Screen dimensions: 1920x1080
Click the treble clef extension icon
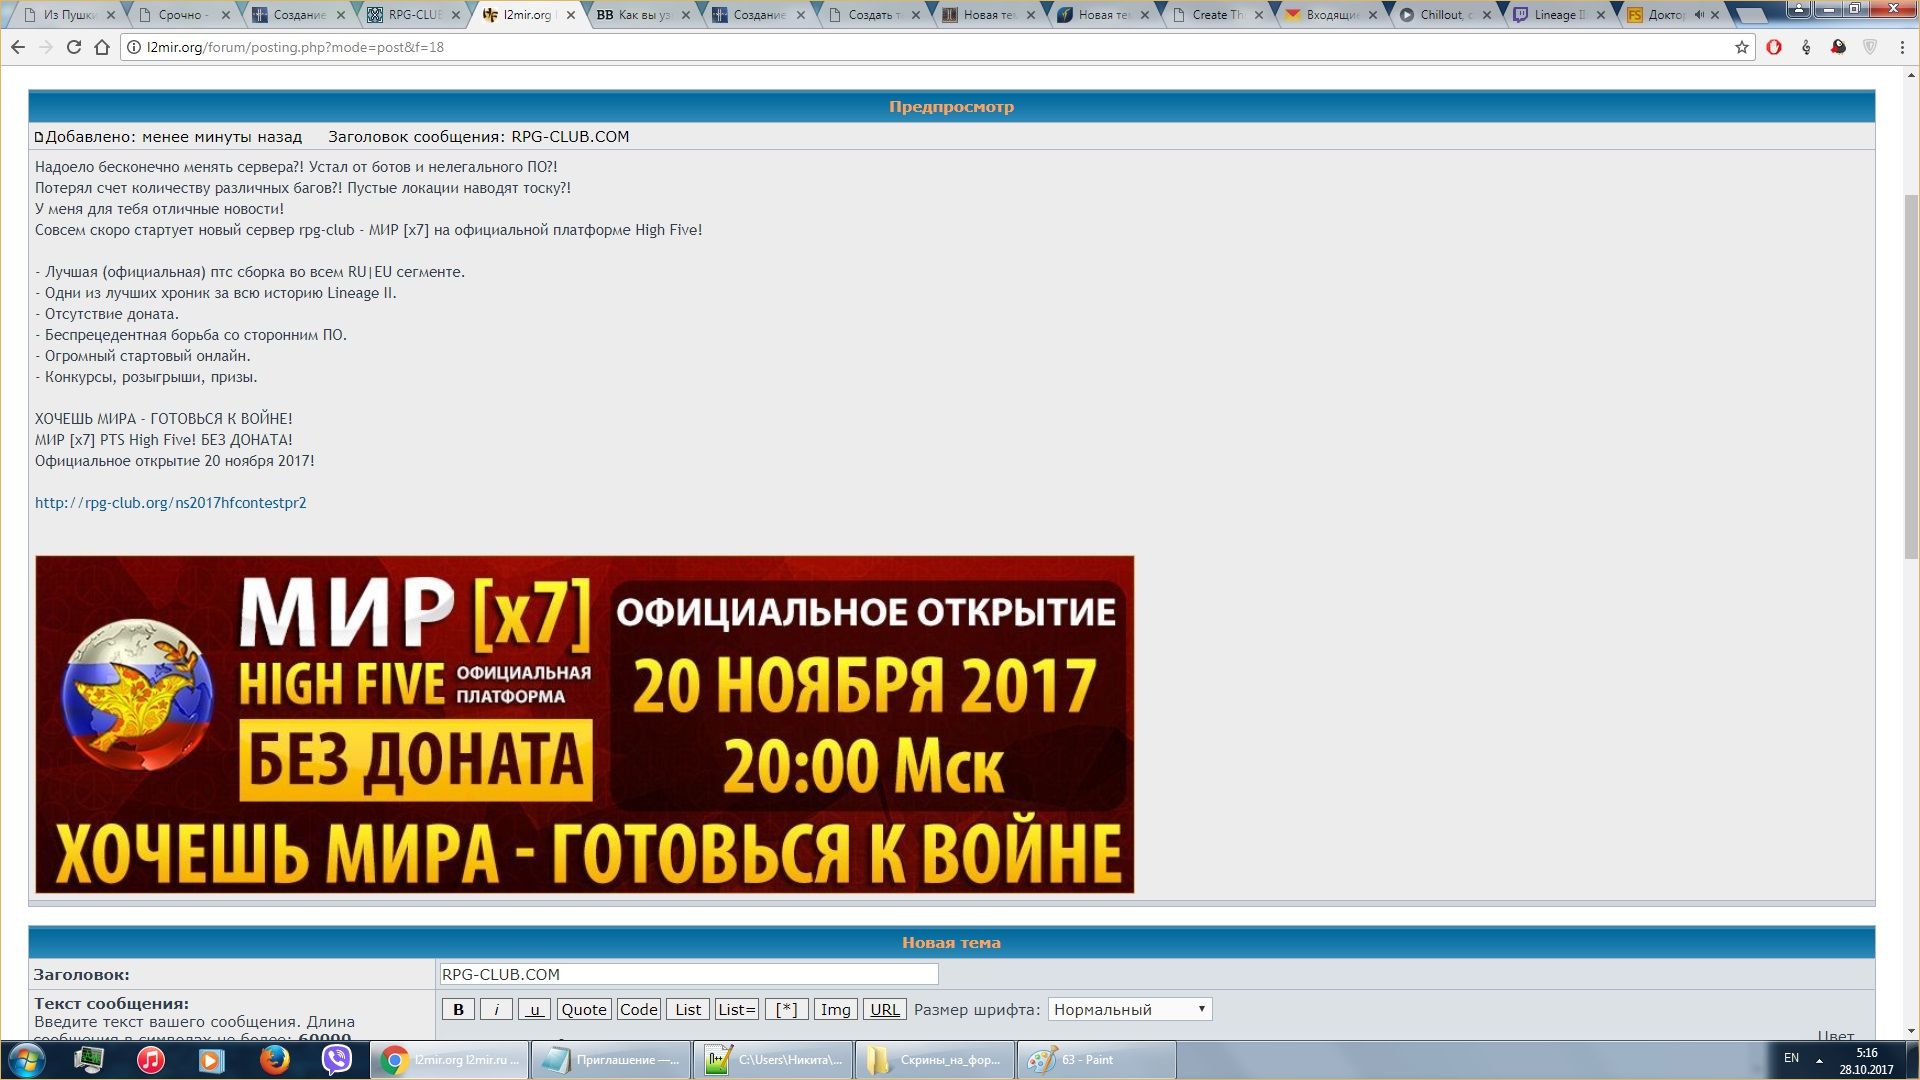[x=1806, y=47]
